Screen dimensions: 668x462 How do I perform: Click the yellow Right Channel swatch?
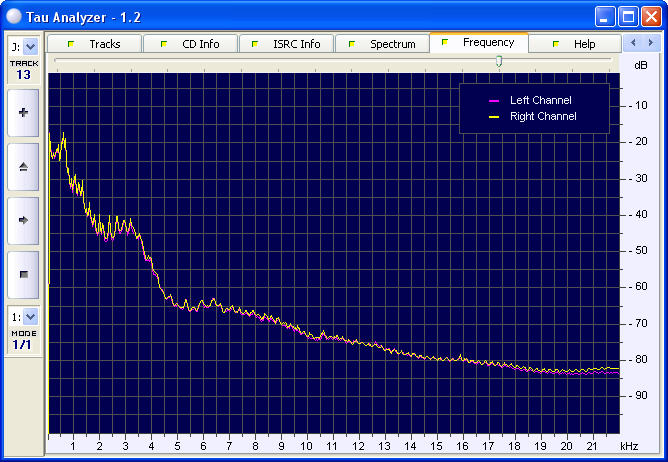[x=494, y=117]
